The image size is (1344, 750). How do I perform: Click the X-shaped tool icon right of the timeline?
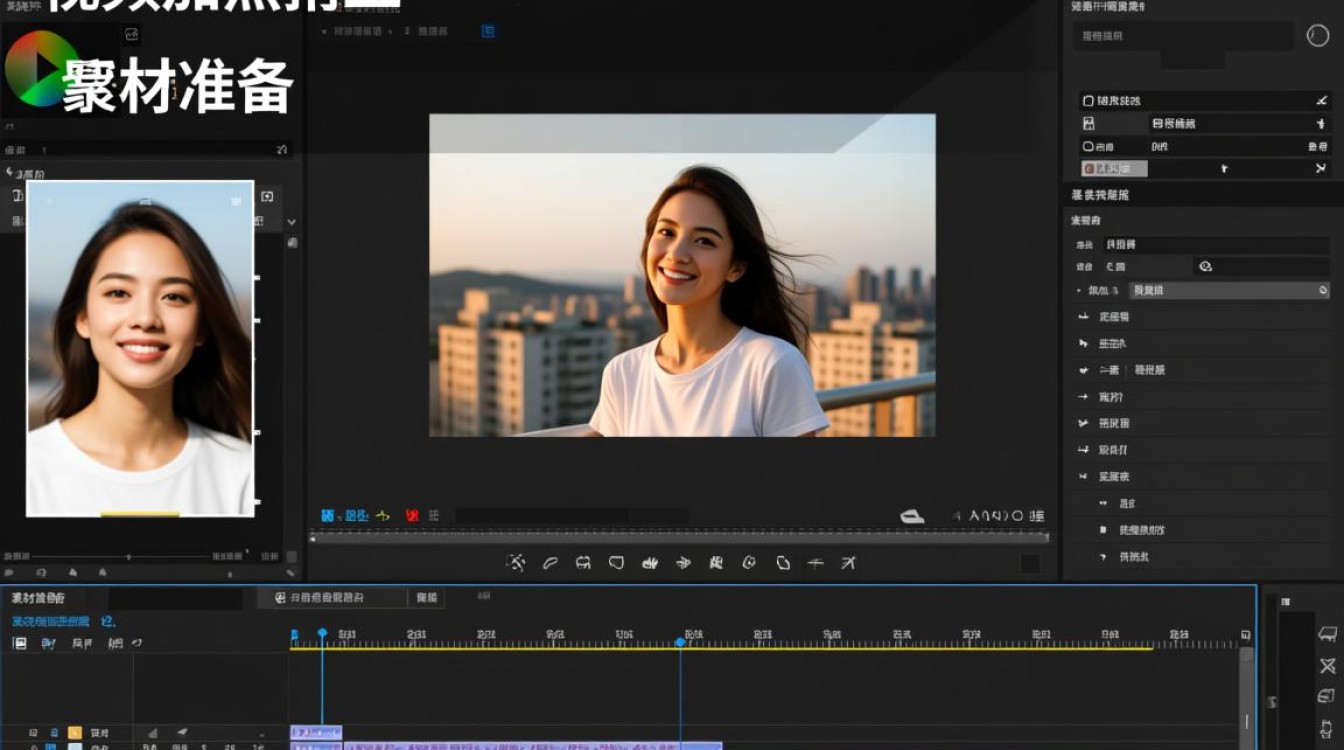(1327, 666)
